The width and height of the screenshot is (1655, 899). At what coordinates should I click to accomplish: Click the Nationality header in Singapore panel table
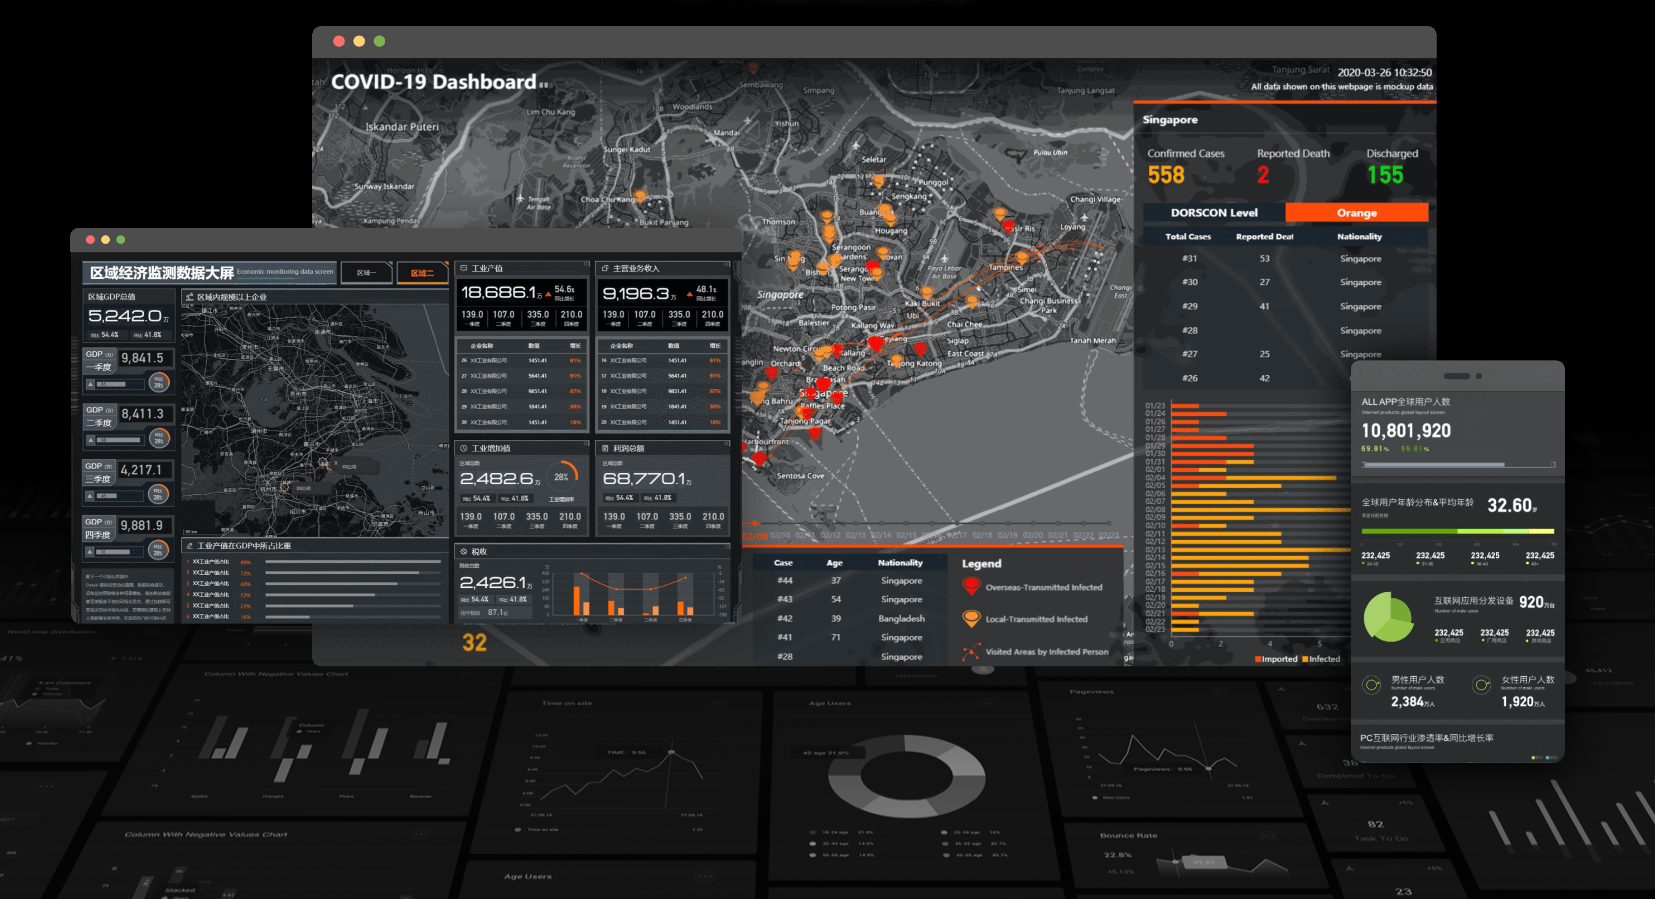(1359, 237)
